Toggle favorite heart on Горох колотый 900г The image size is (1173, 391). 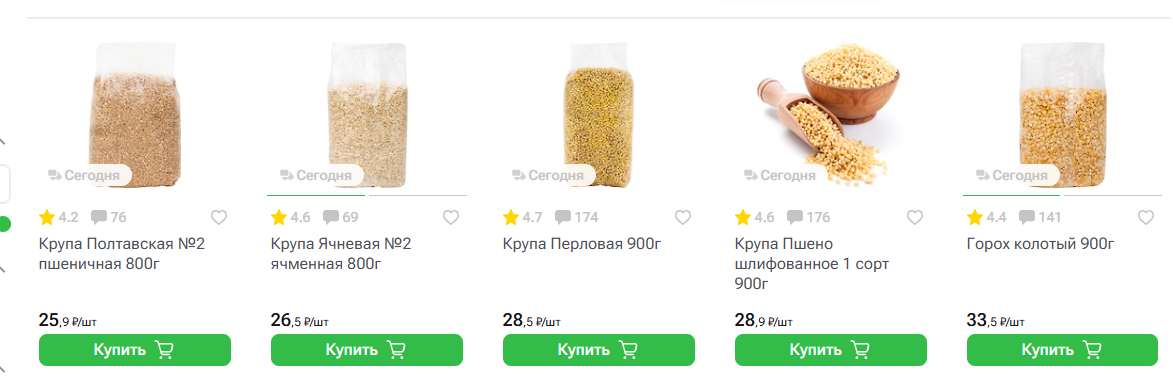1146,218
